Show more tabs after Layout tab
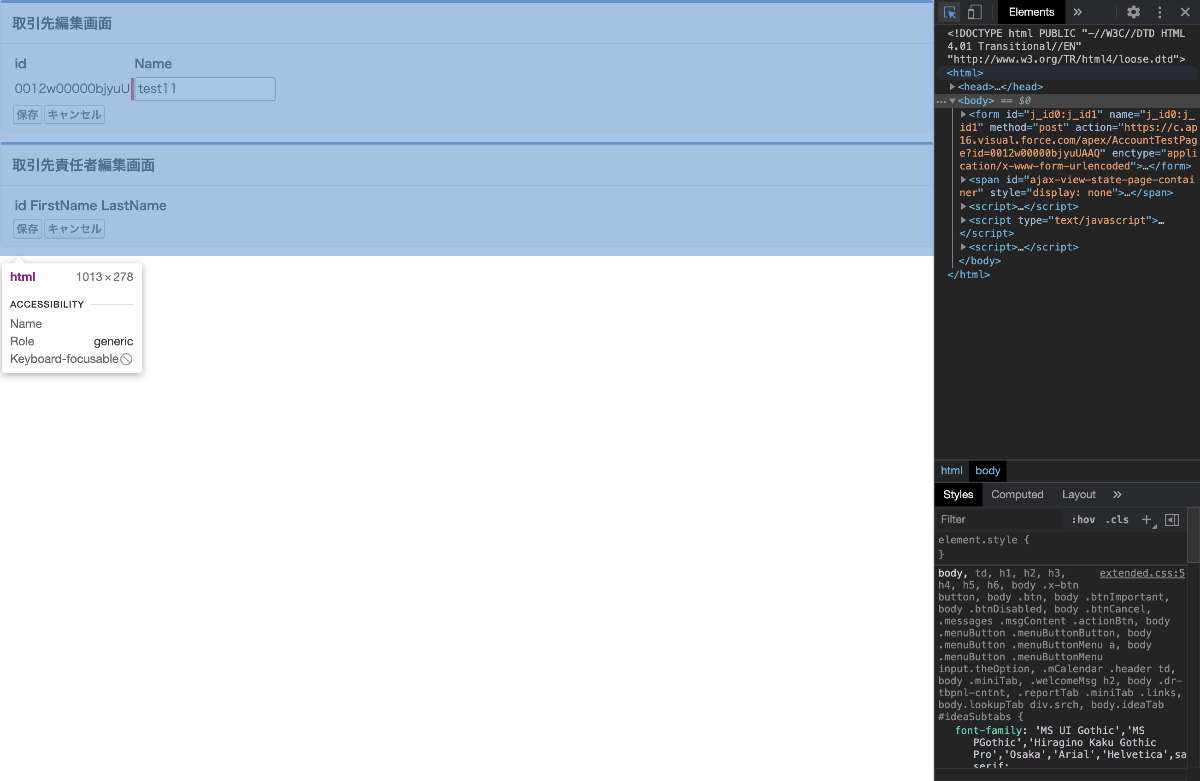 click(x=1117, y=494)
